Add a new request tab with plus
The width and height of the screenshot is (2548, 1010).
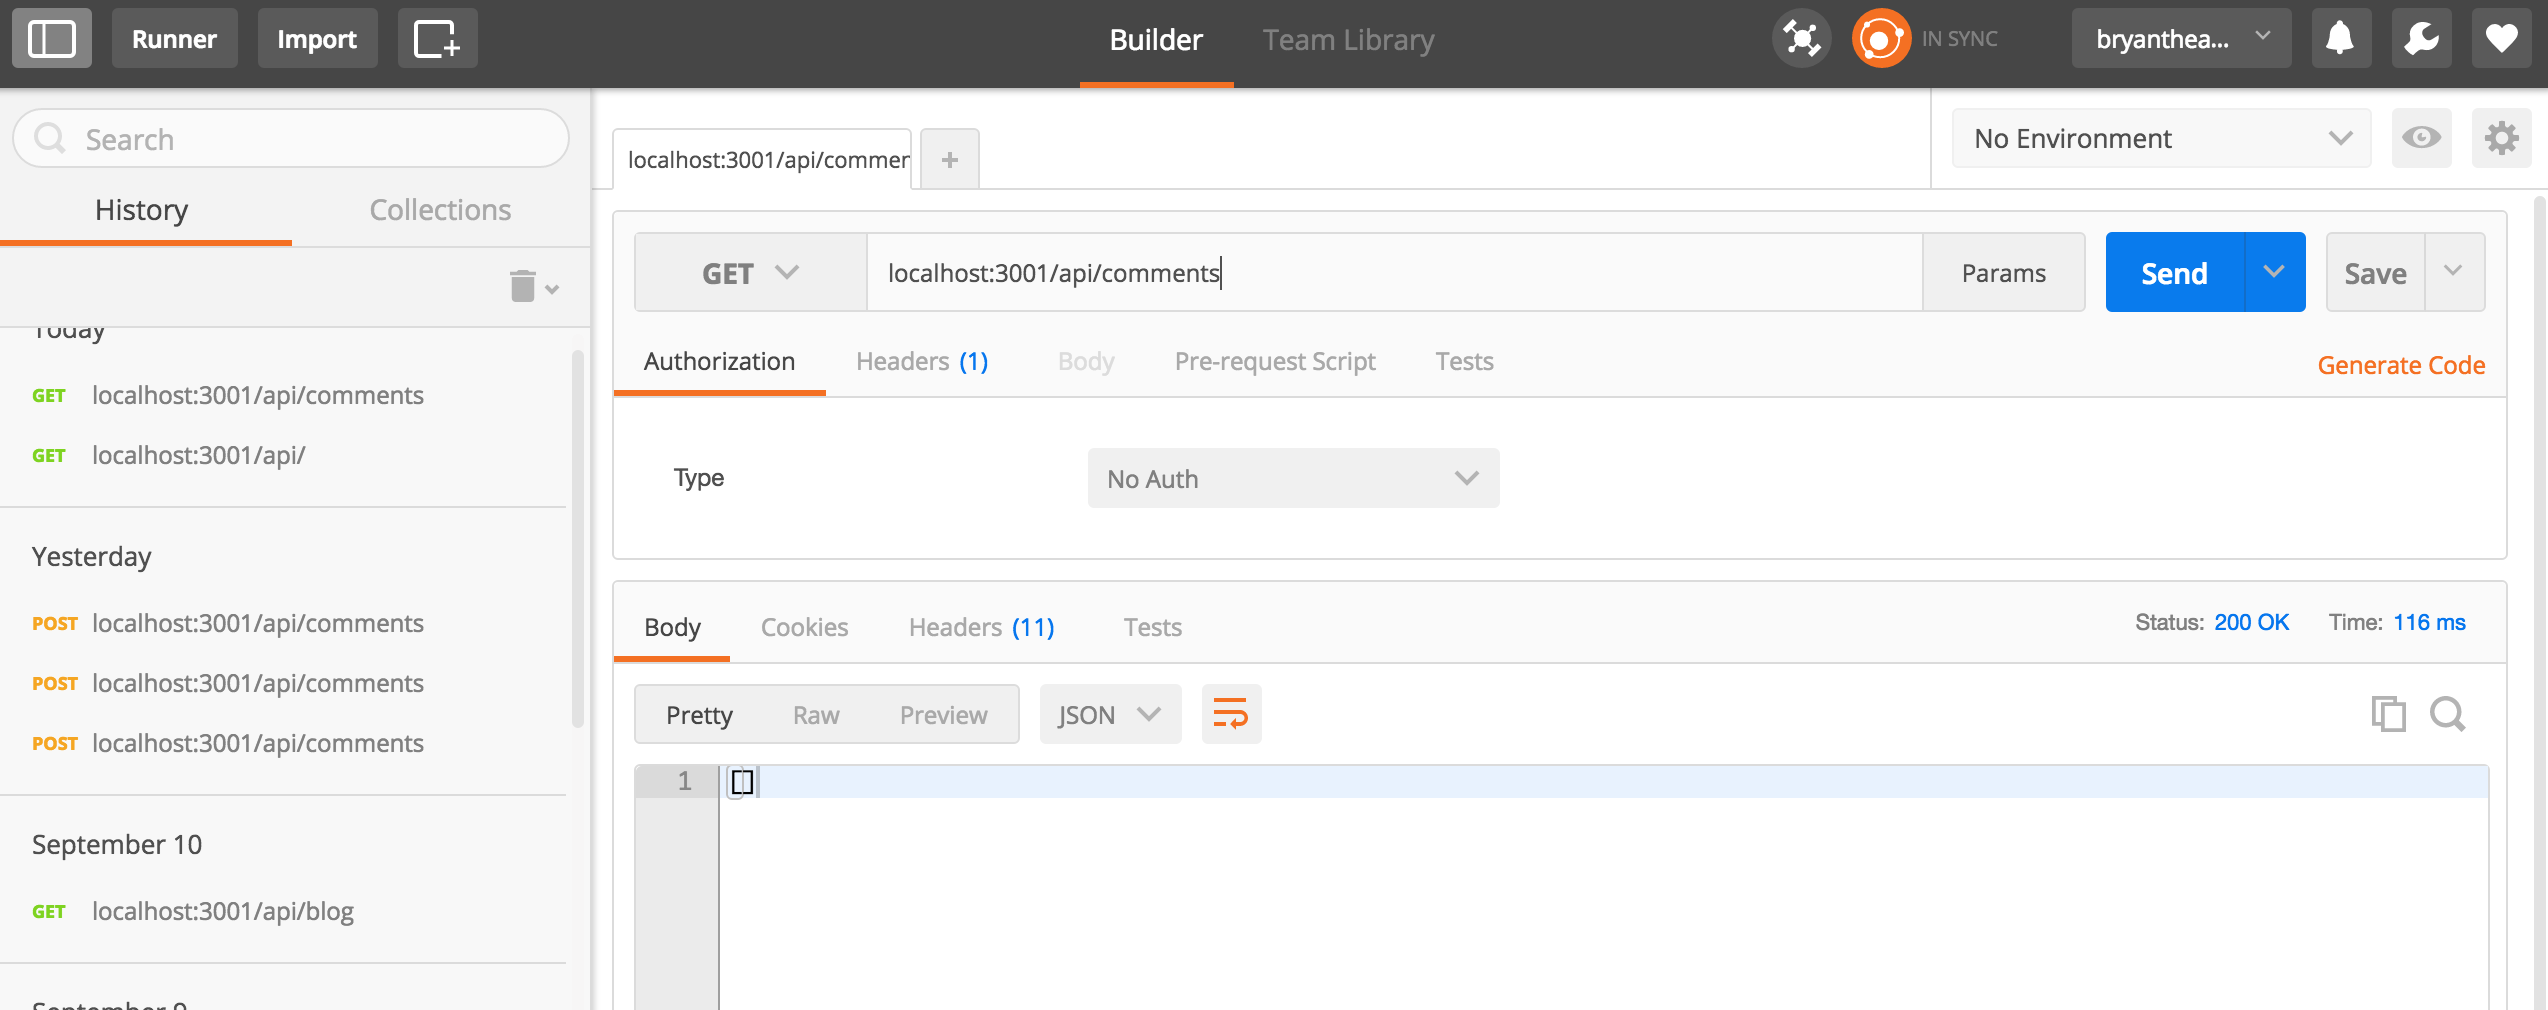[x=949, y=159]
